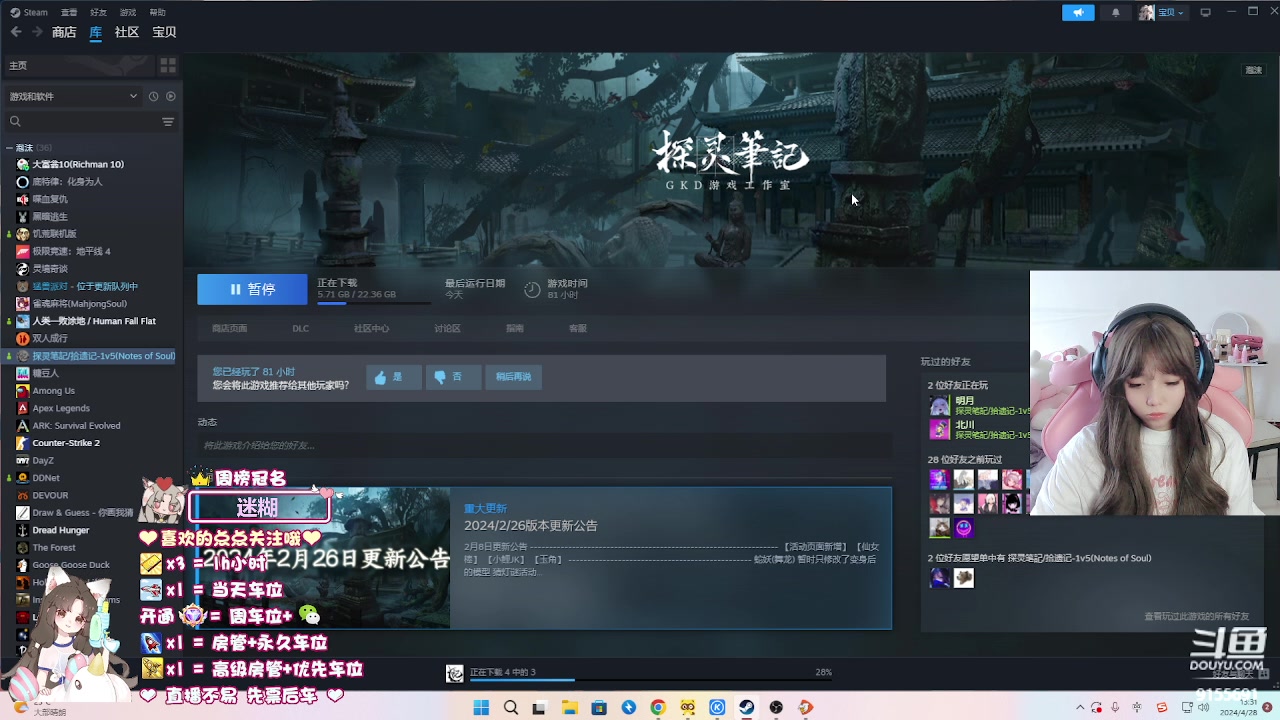The height and width of the screenshot is (720, 1280).
Task: Open the announcements megaphone button
Action: (1078, 12)
